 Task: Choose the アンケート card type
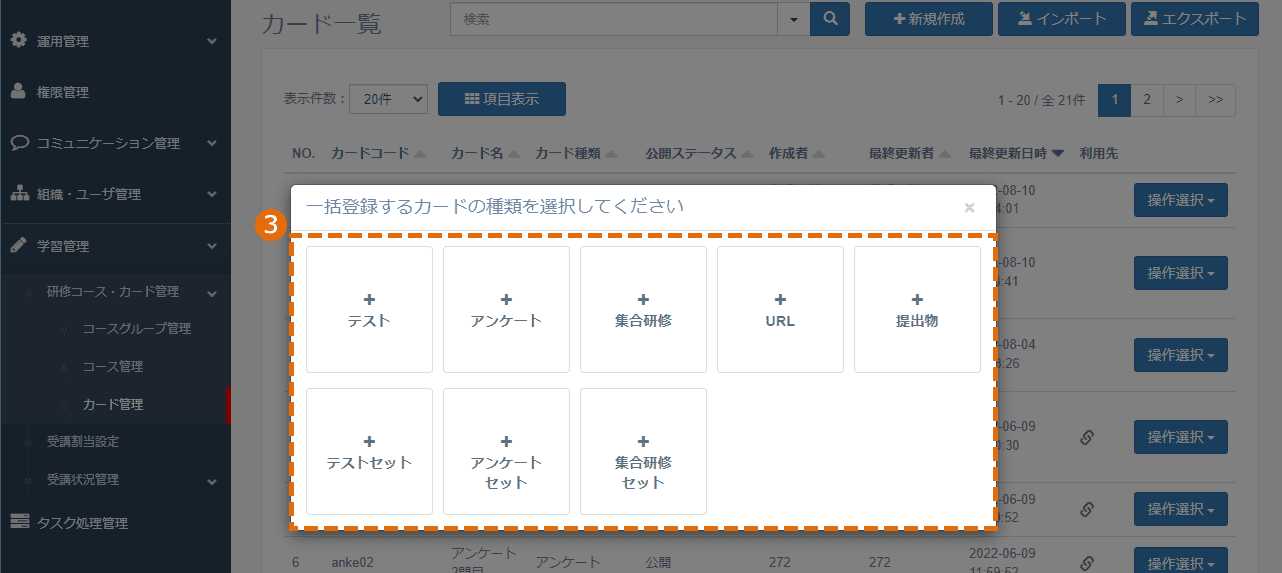506,310
